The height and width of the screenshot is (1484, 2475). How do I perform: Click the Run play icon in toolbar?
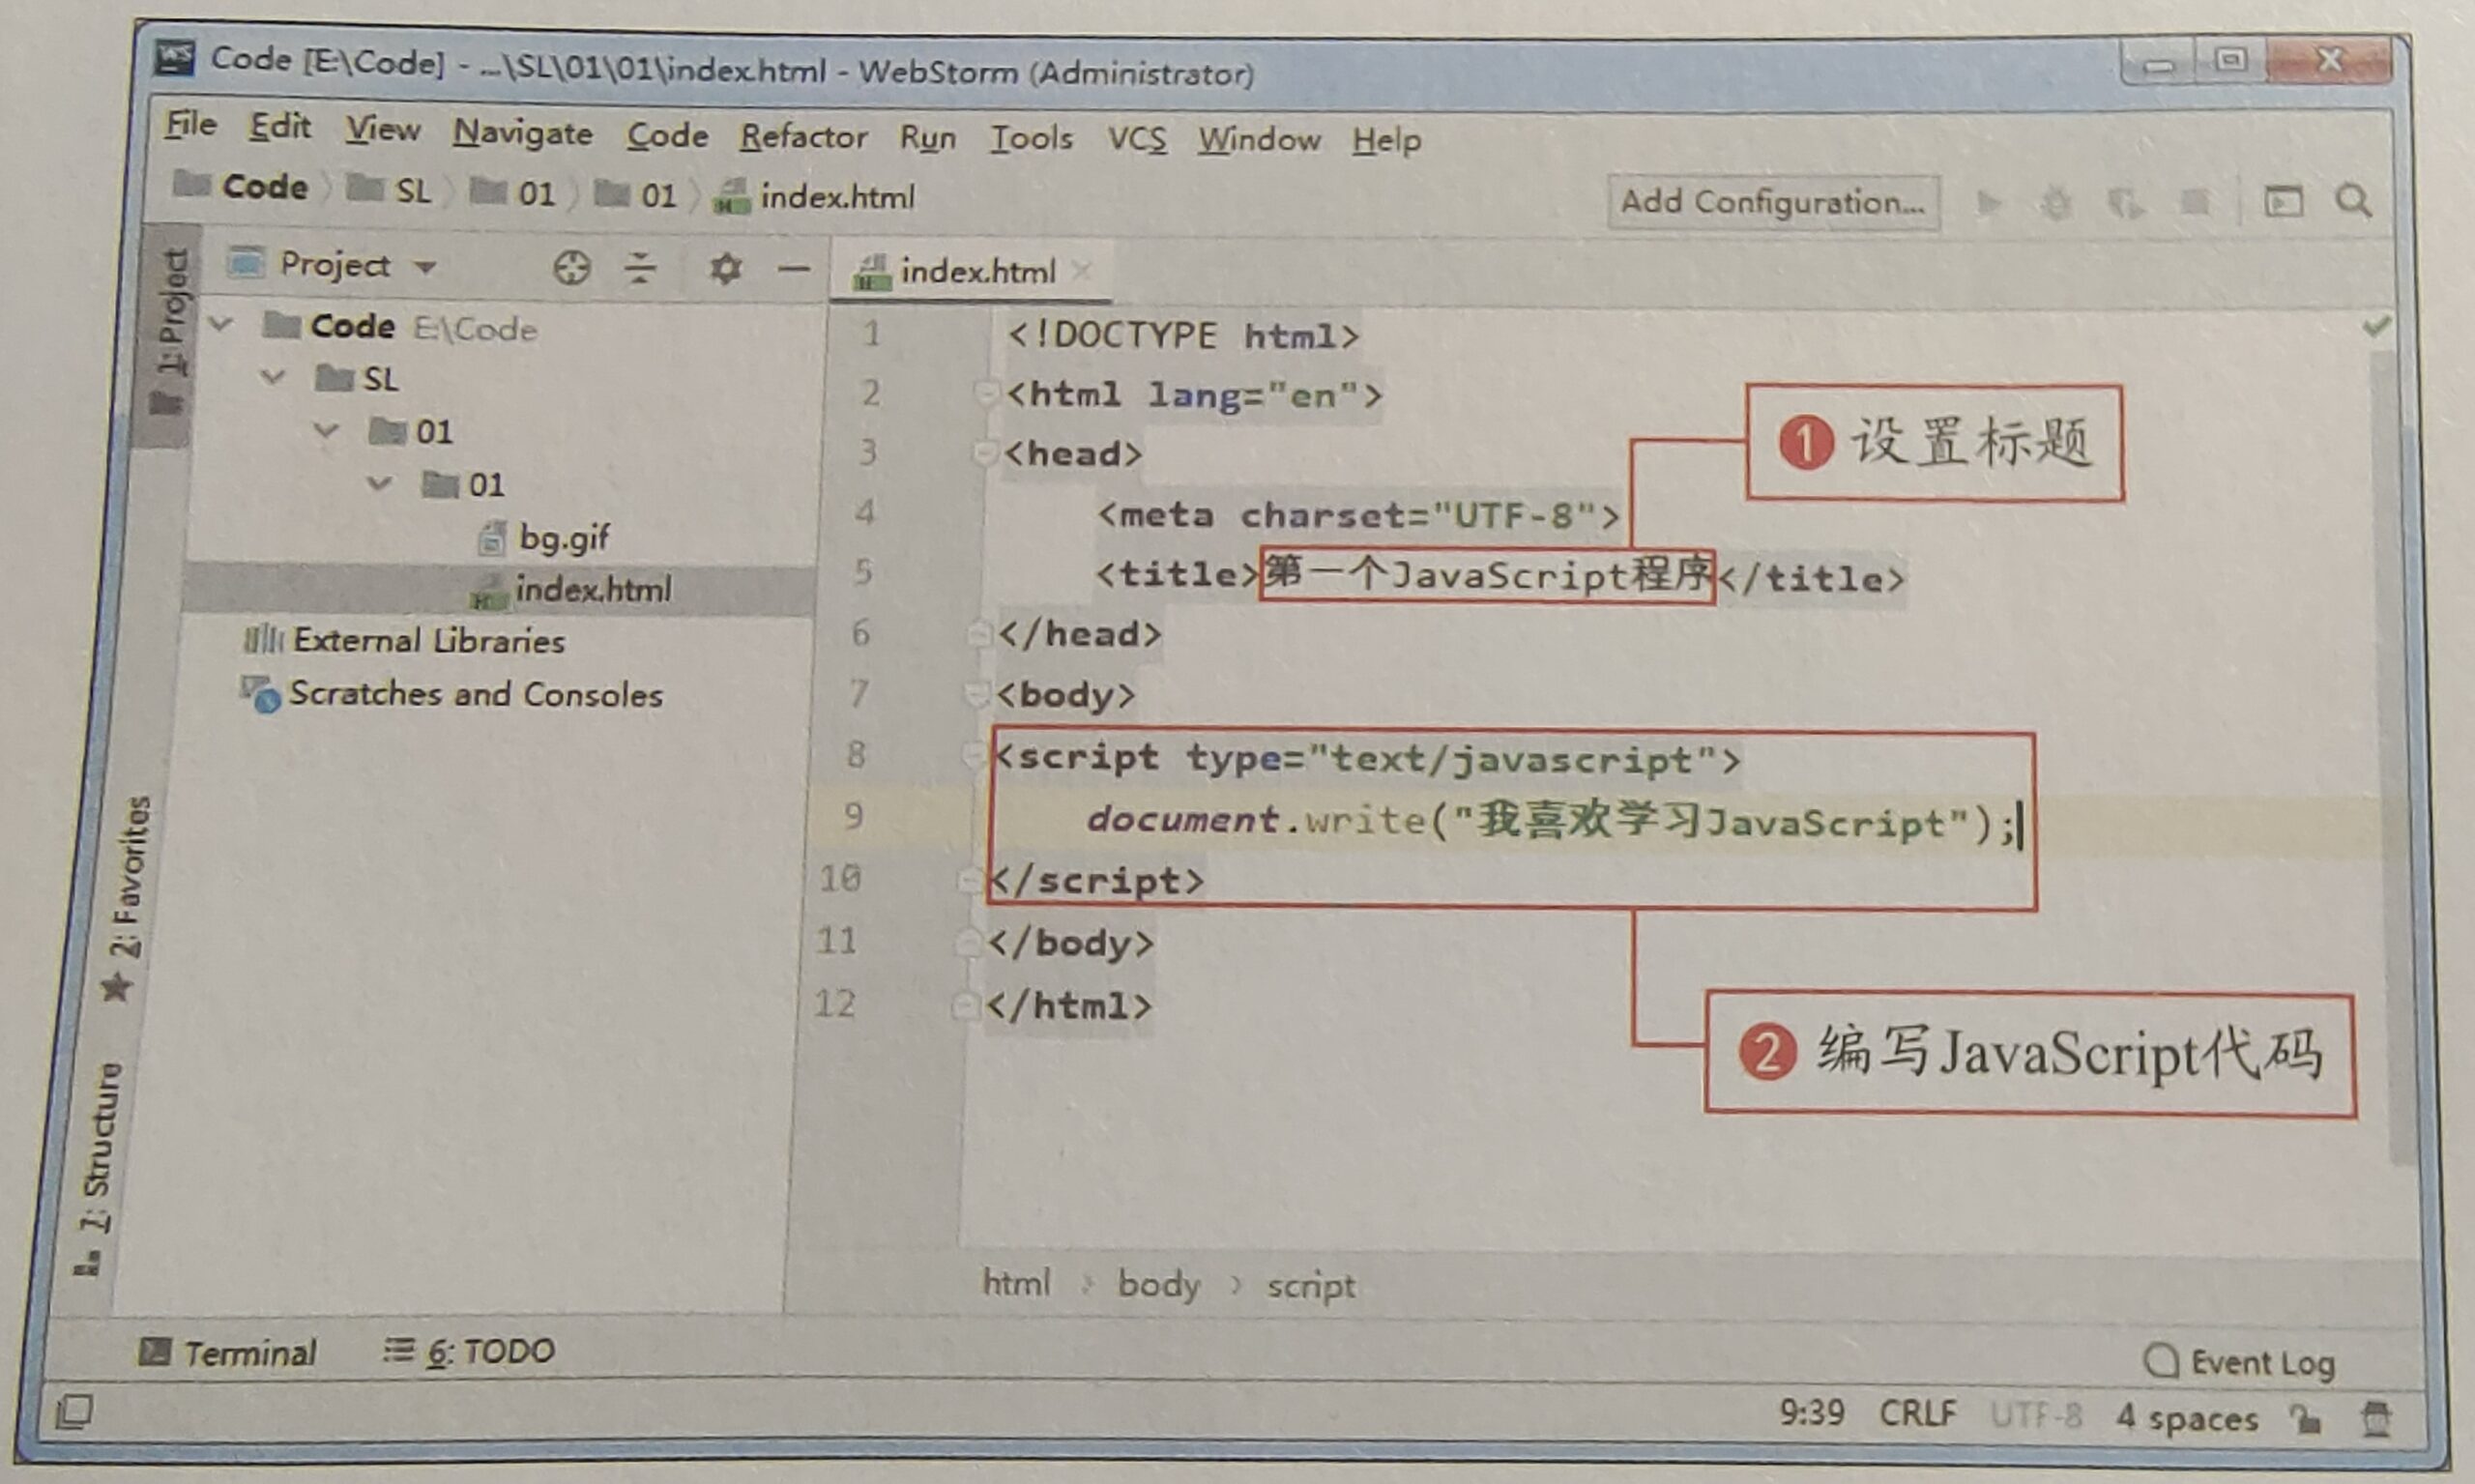[1990, 204]
